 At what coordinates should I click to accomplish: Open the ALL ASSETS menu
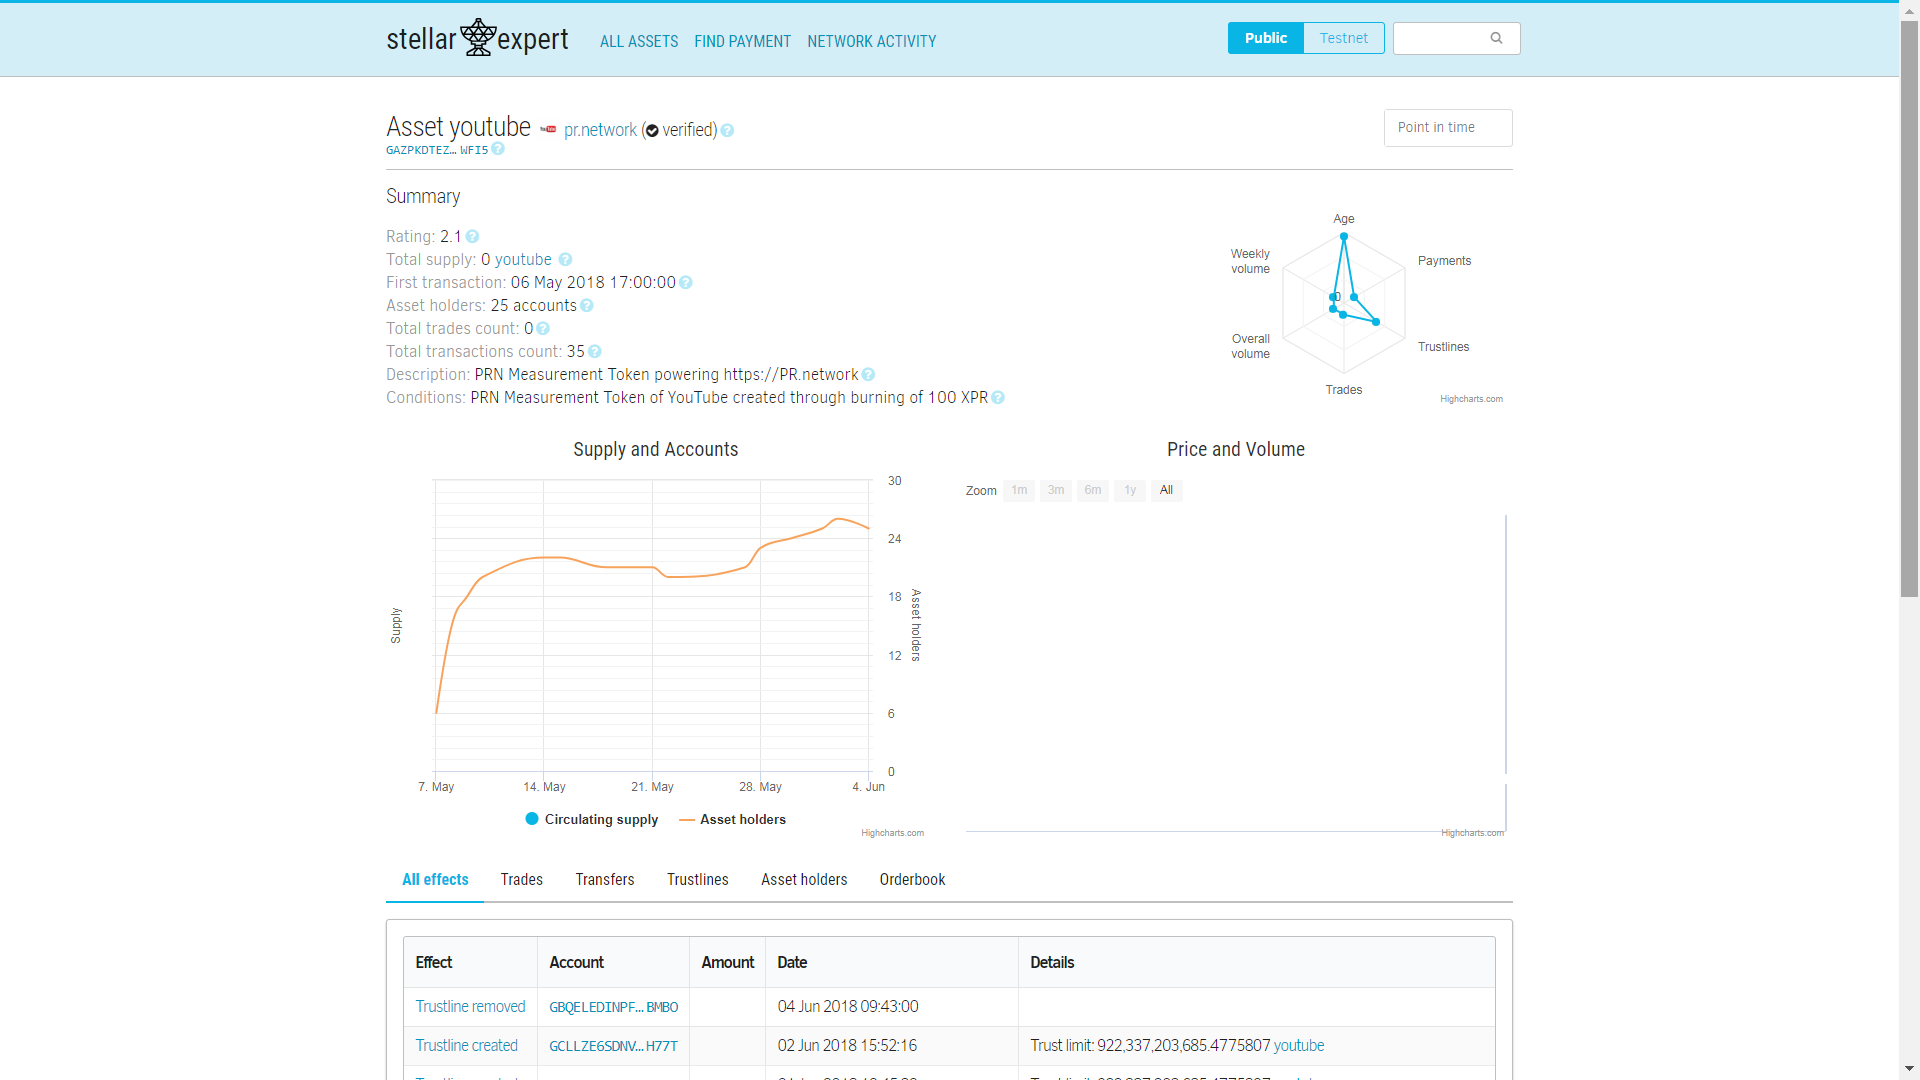coord(639,41)
